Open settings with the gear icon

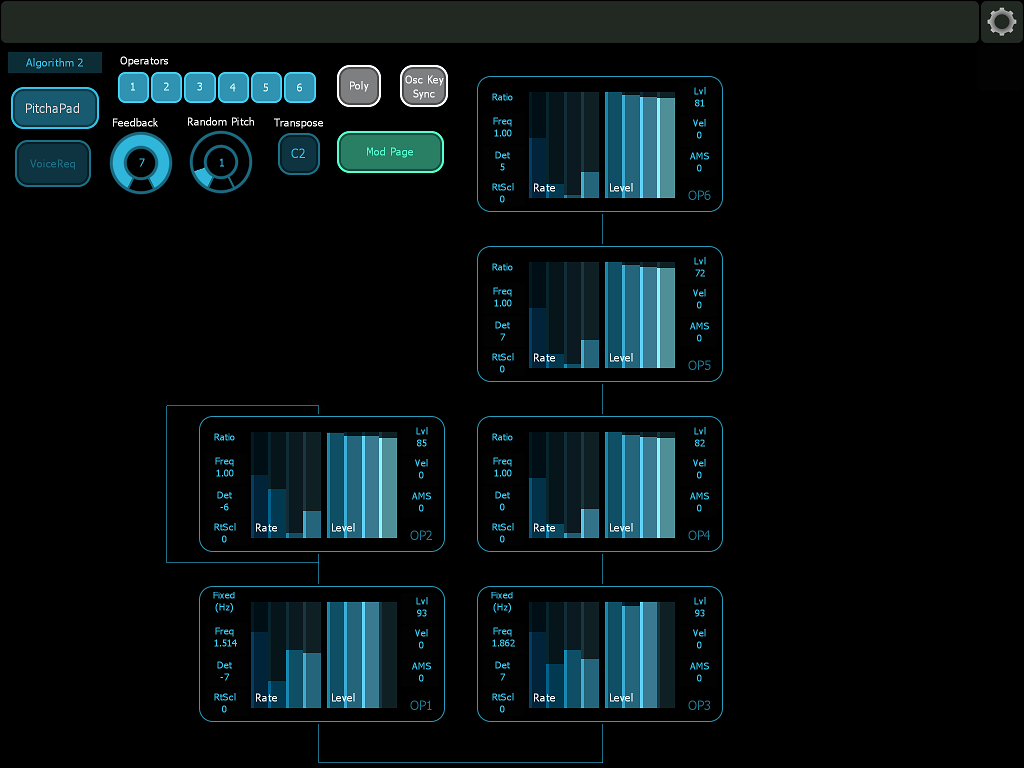1001,22
